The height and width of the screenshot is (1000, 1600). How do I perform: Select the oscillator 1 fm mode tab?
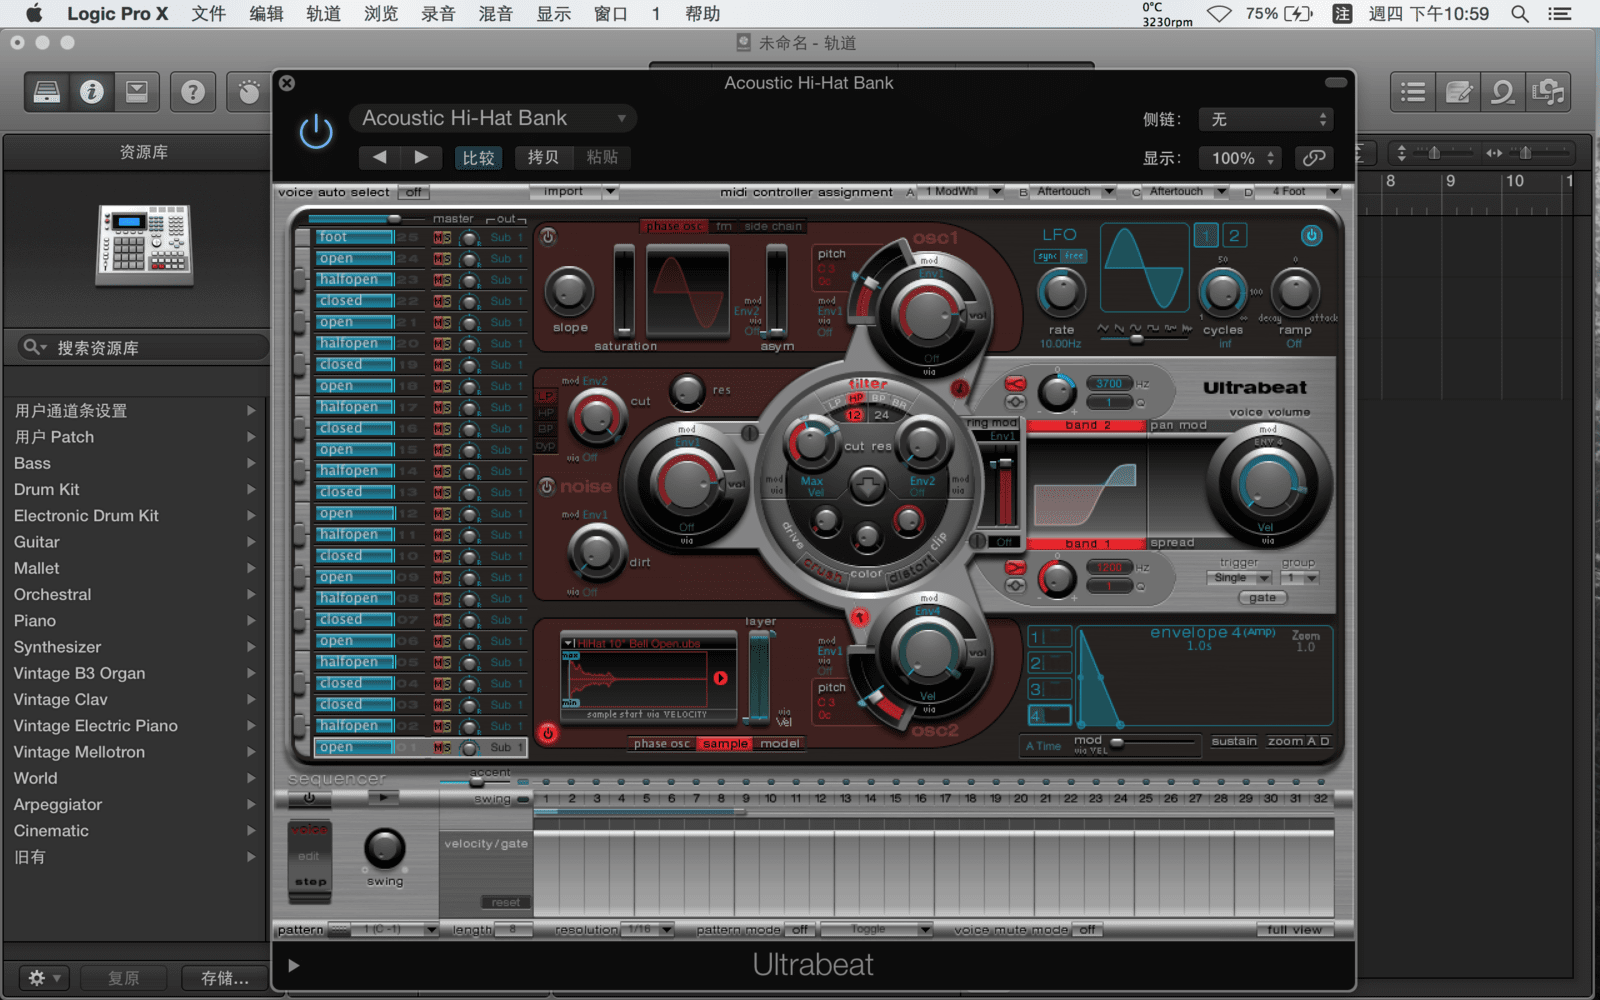(x=724, y=226)
